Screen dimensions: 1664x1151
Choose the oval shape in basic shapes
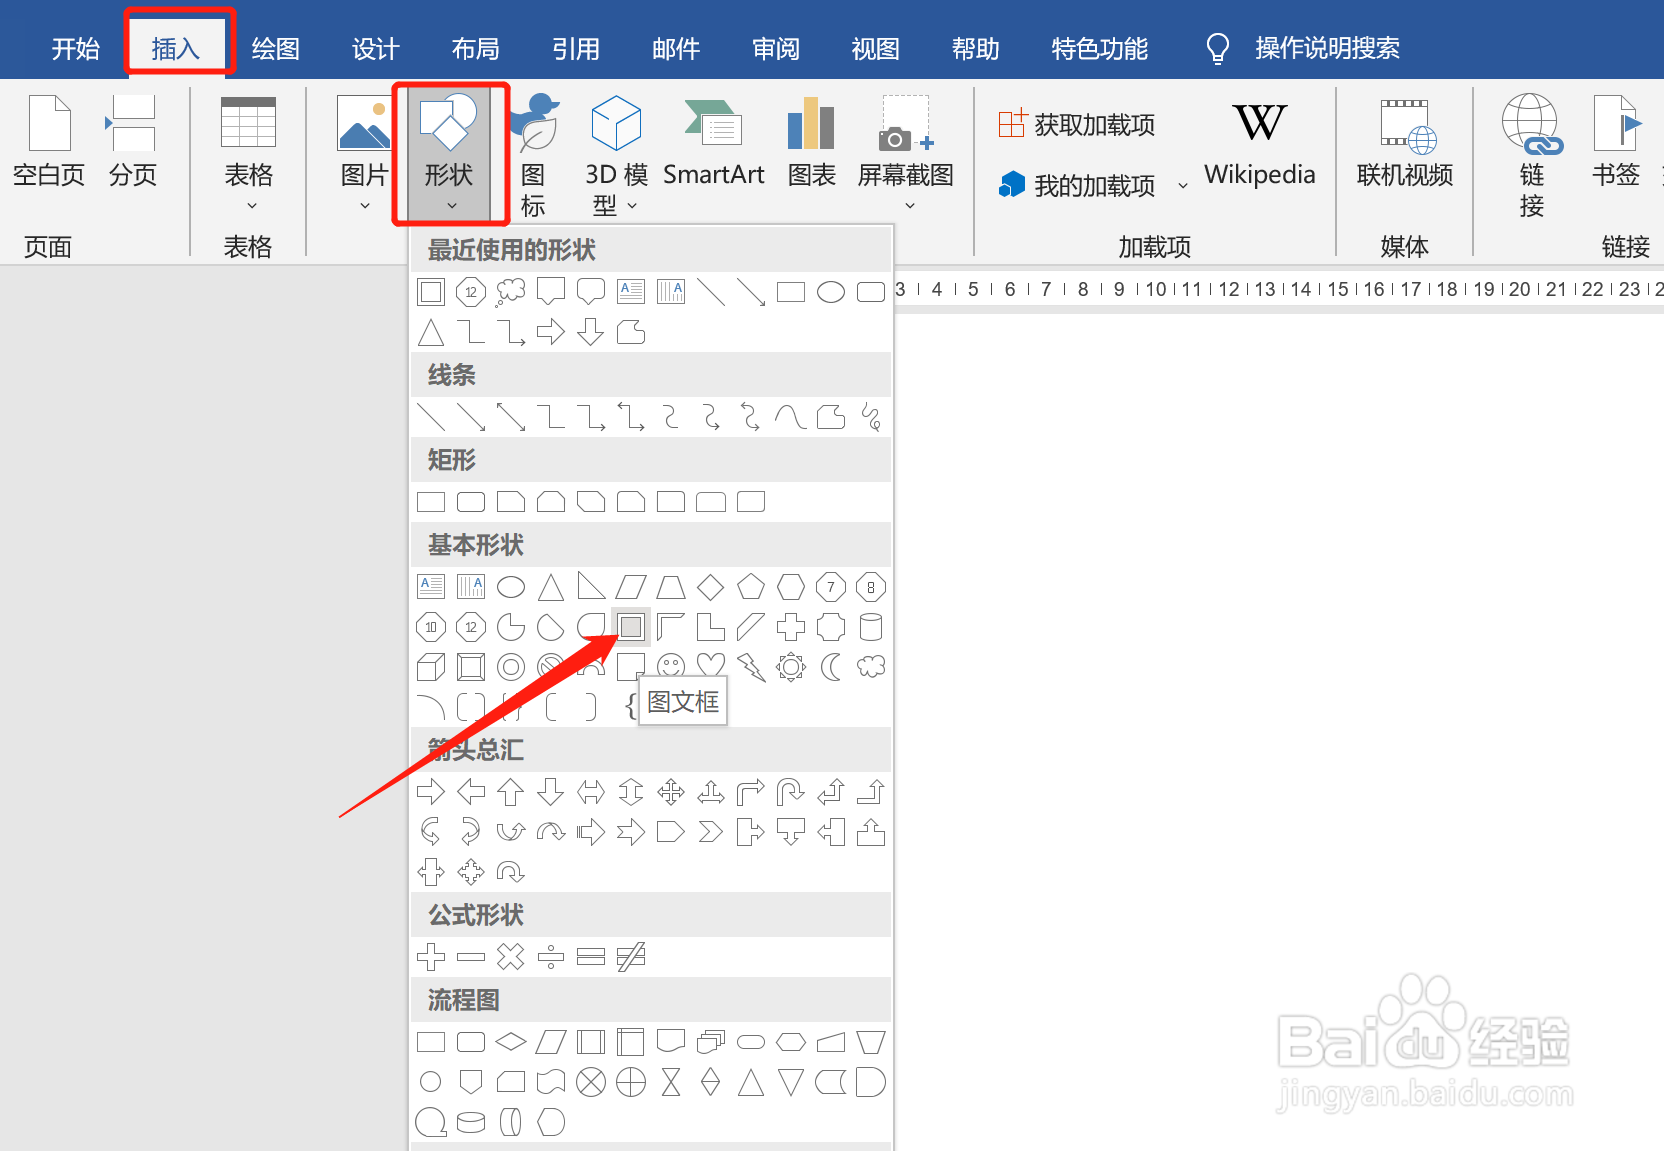pos(511,587)
